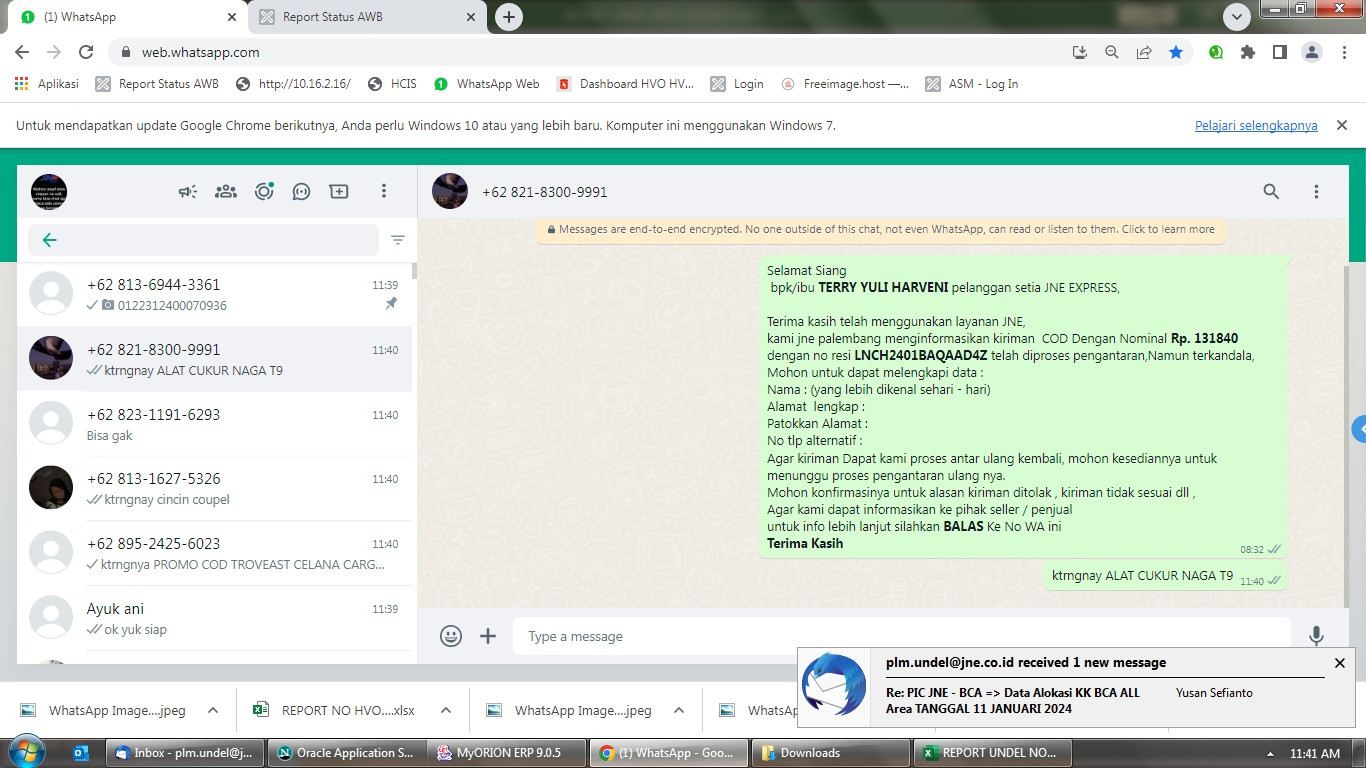Dismiss the Chrome update infobar

point(1342,125)
